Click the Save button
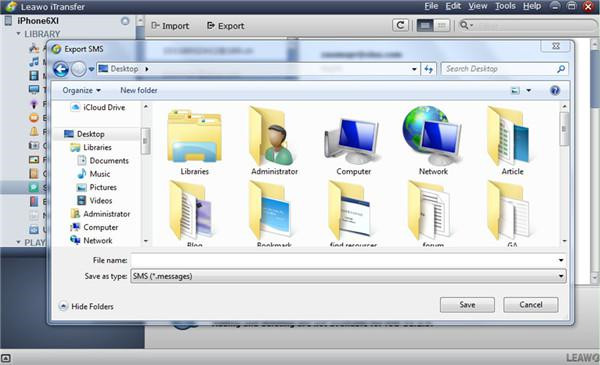Image resolution: width=600 pixels, height=365 pixels. 467,305
